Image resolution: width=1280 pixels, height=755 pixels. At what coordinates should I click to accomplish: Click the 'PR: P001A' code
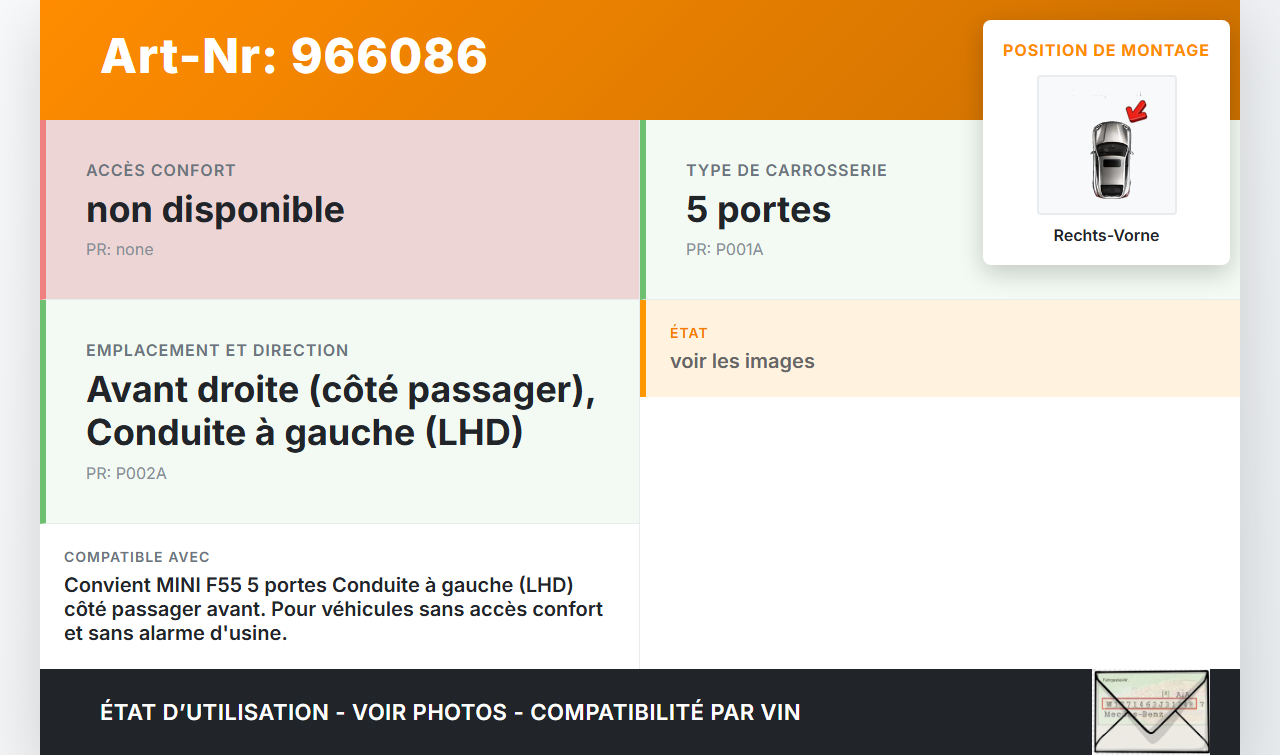click(724, 249)
